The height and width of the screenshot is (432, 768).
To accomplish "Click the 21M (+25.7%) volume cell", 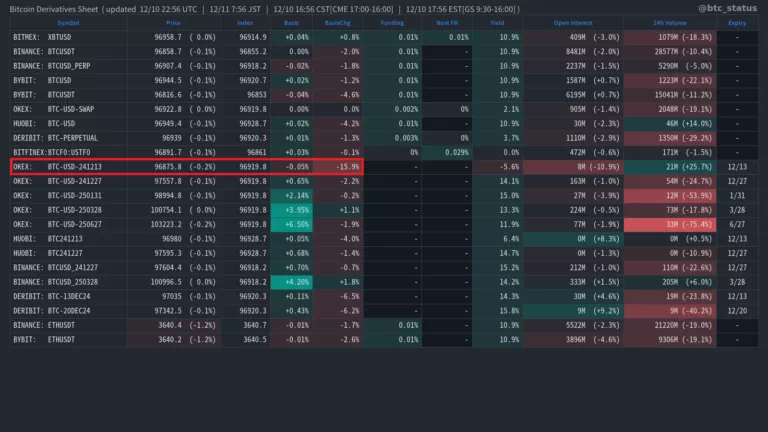I will pyautogui.click(x=670, y=167).
